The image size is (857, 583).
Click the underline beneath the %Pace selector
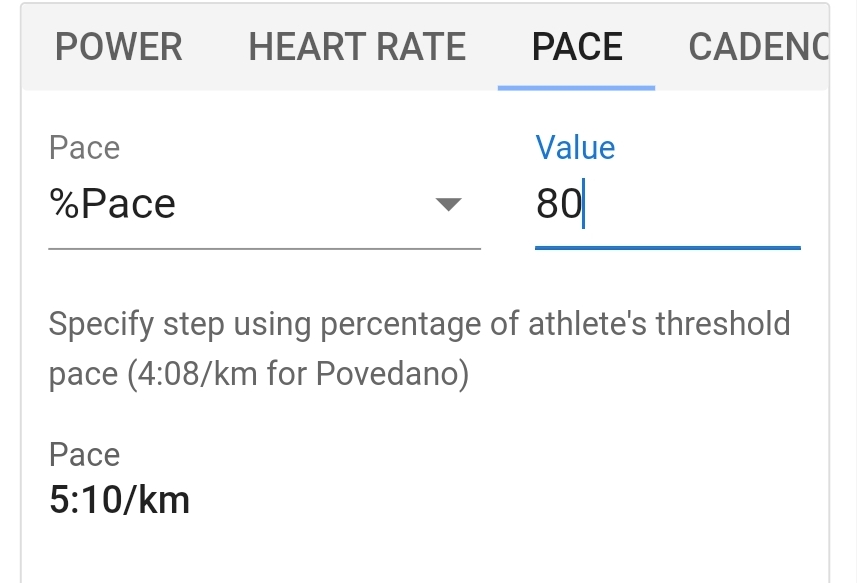point(265,249)
